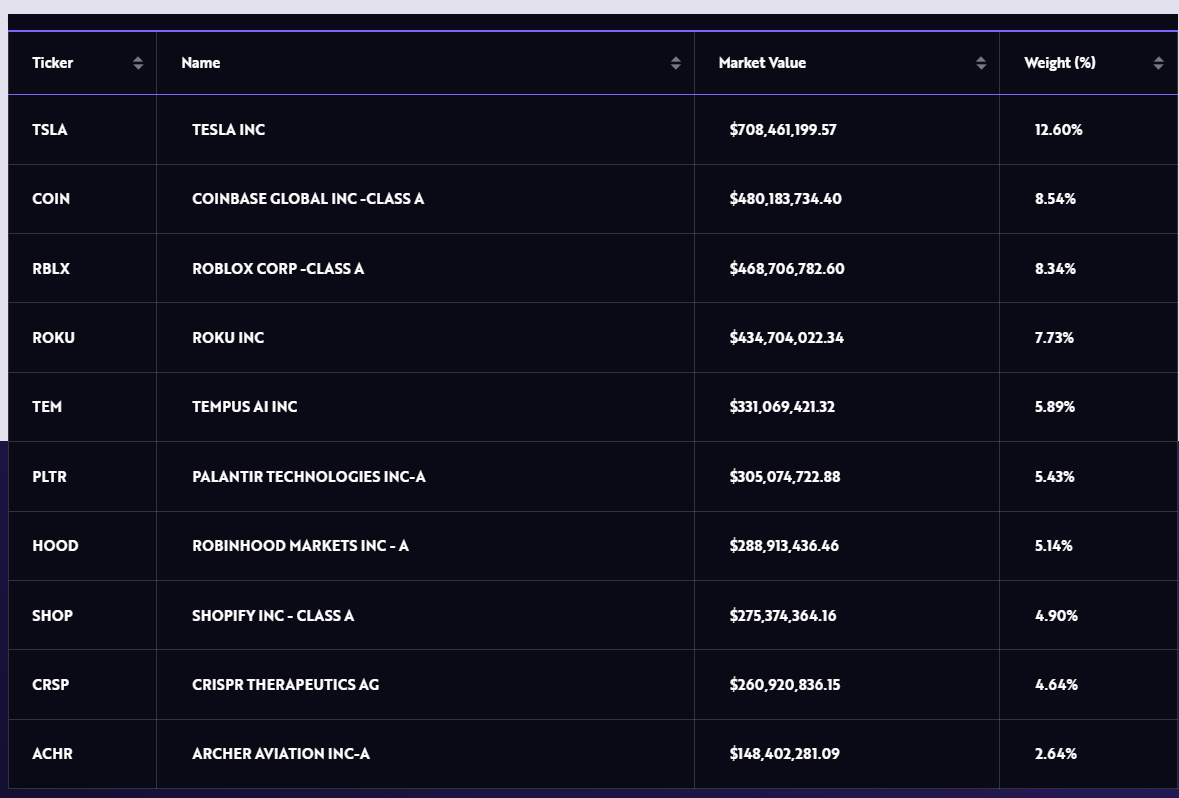The width and height of the screenshot is (1179, 798).
Task: Click the Ticker column header label
Action: point(53,63)
